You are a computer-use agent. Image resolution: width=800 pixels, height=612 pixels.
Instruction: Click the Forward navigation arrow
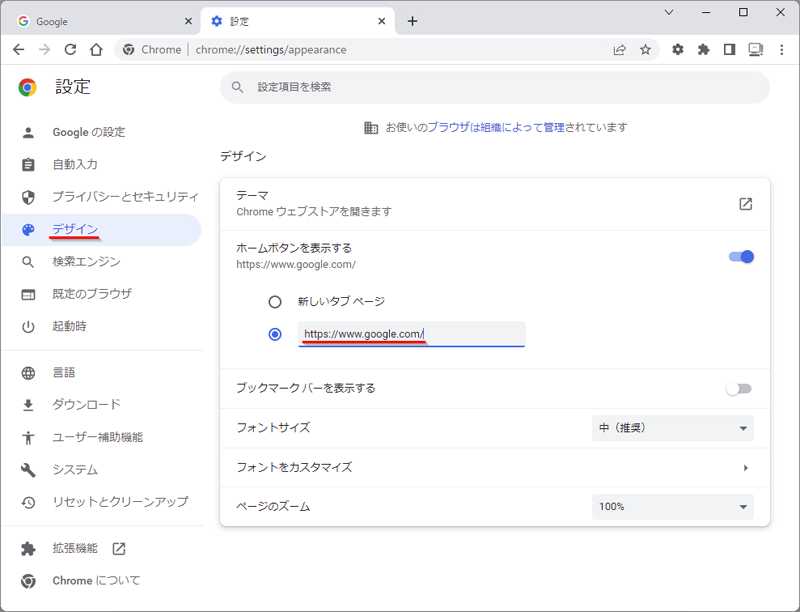pos(45,49)
